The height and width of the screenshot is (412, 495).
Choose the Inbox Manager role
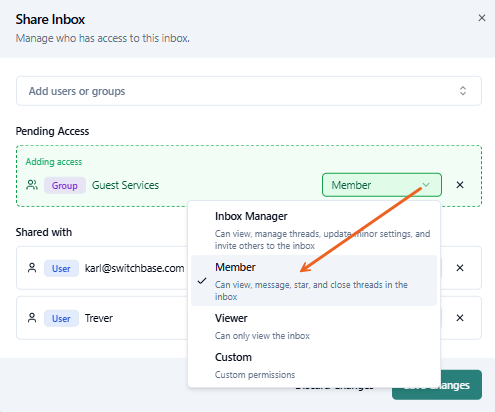(314, 230)
